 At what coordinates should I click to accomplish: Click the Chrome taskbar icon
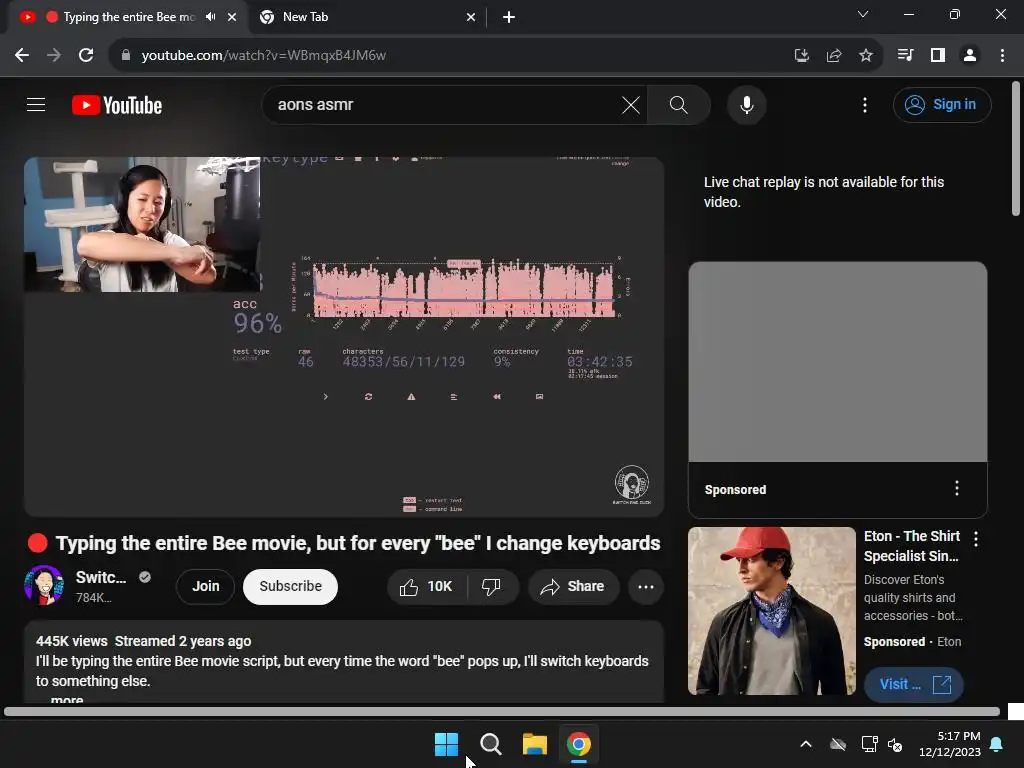579,744
